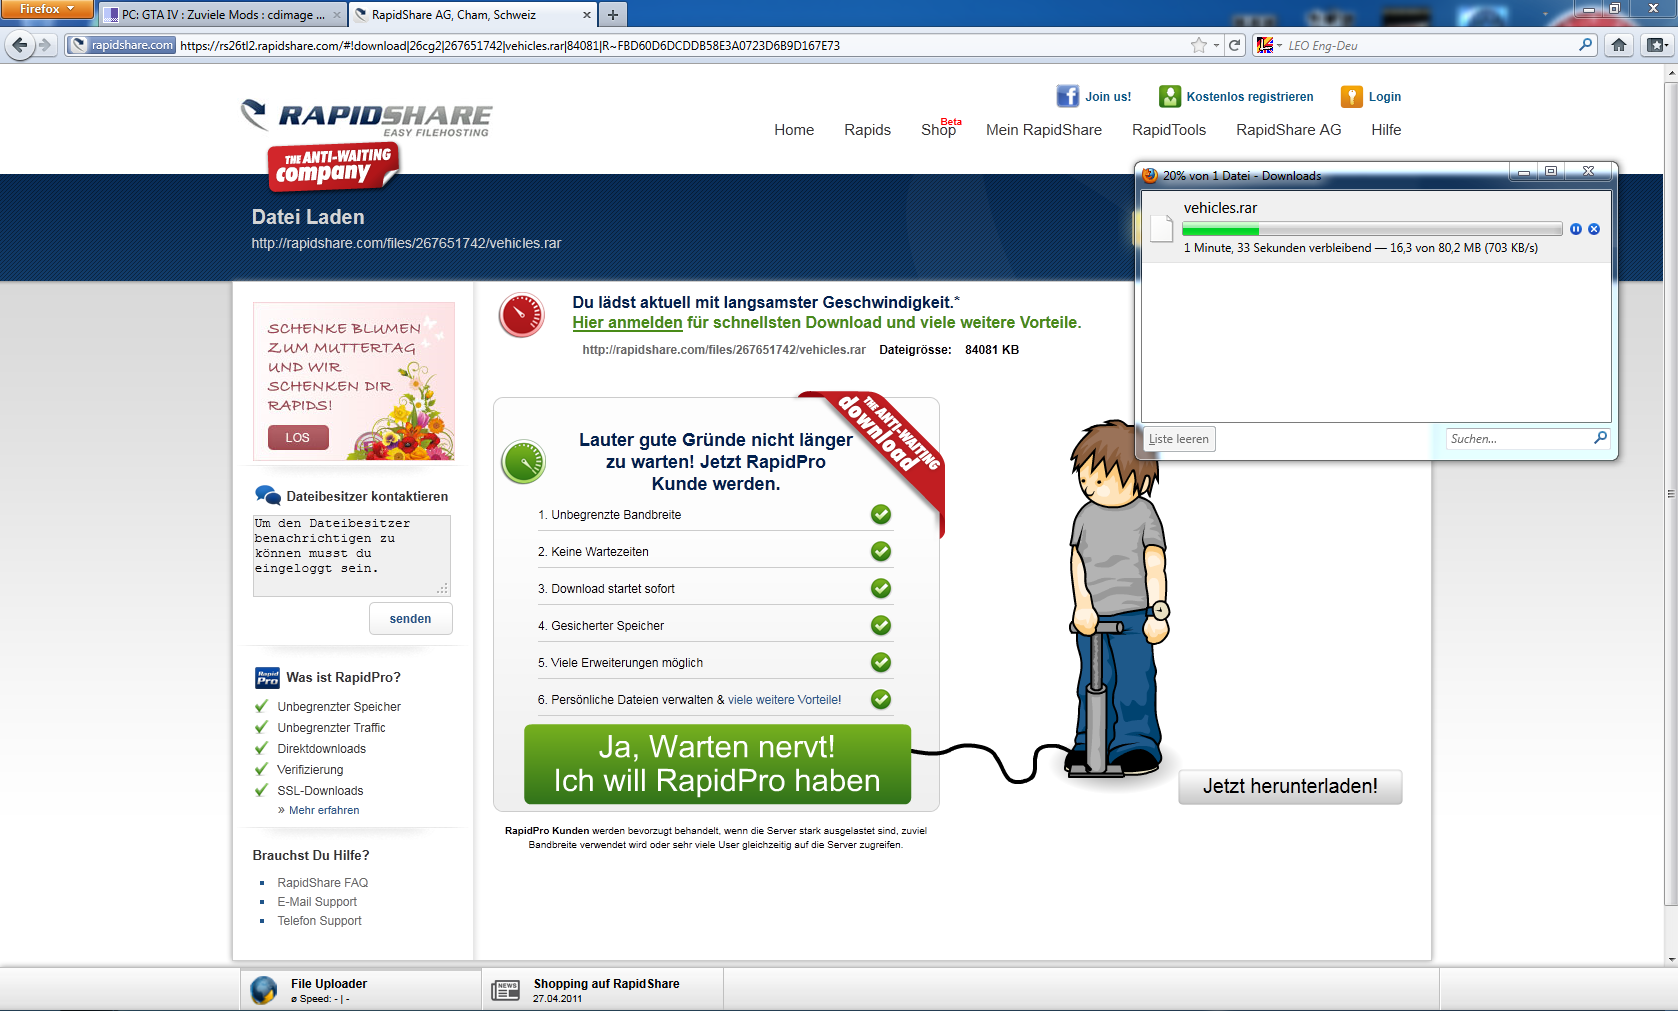Click the senden button
The height and width of the screenshot is (1011, 1678).
coord(411,619)
